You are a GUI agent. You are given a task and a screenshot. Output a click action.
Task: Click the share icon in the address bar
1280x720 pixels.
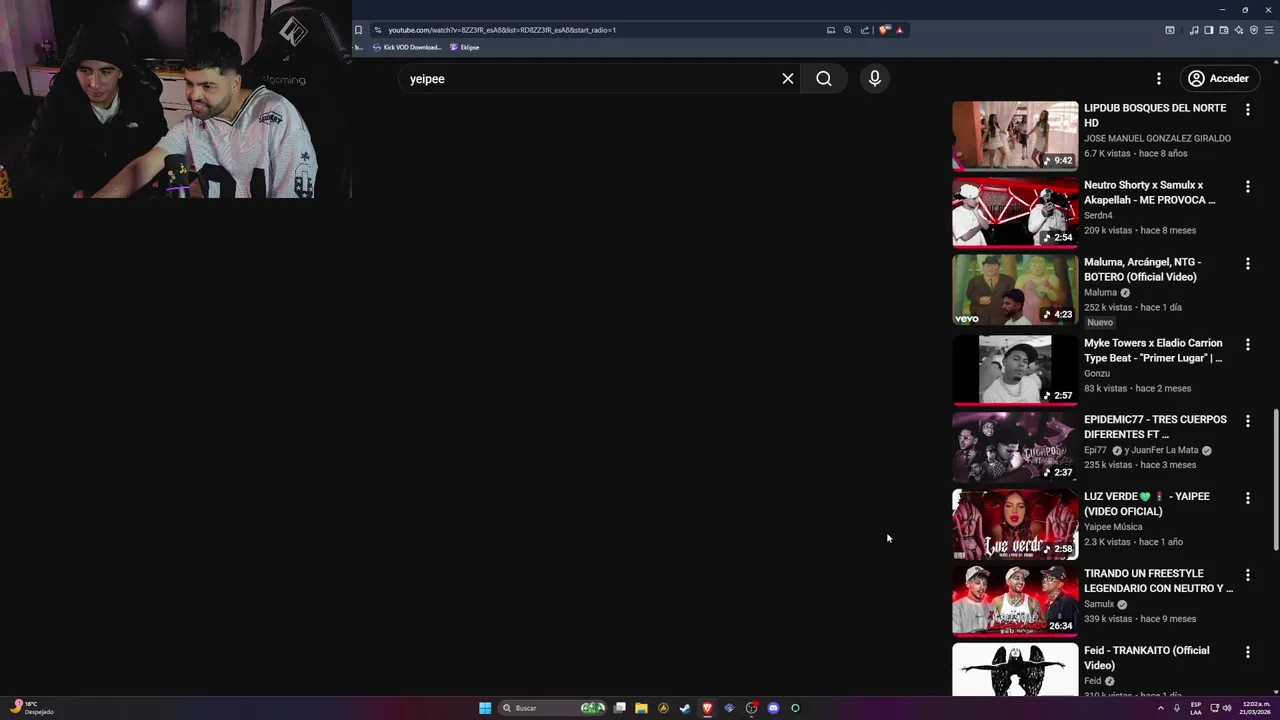tap(865, 30)
